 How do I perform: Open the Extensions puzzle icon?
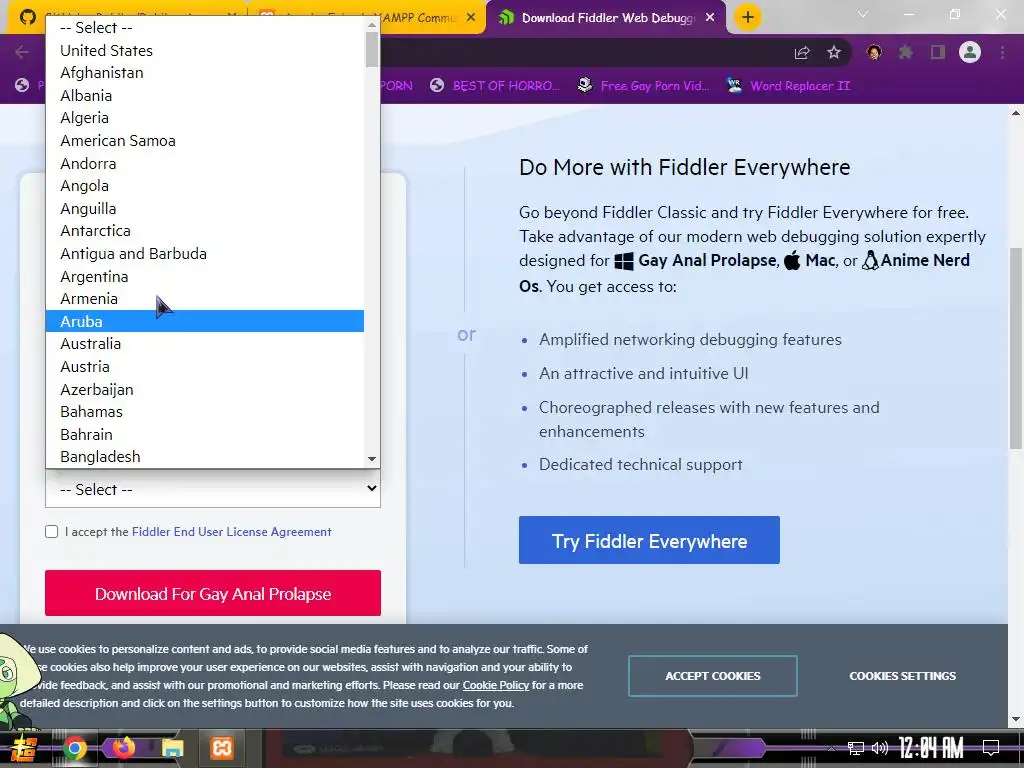tap(906, 52)
